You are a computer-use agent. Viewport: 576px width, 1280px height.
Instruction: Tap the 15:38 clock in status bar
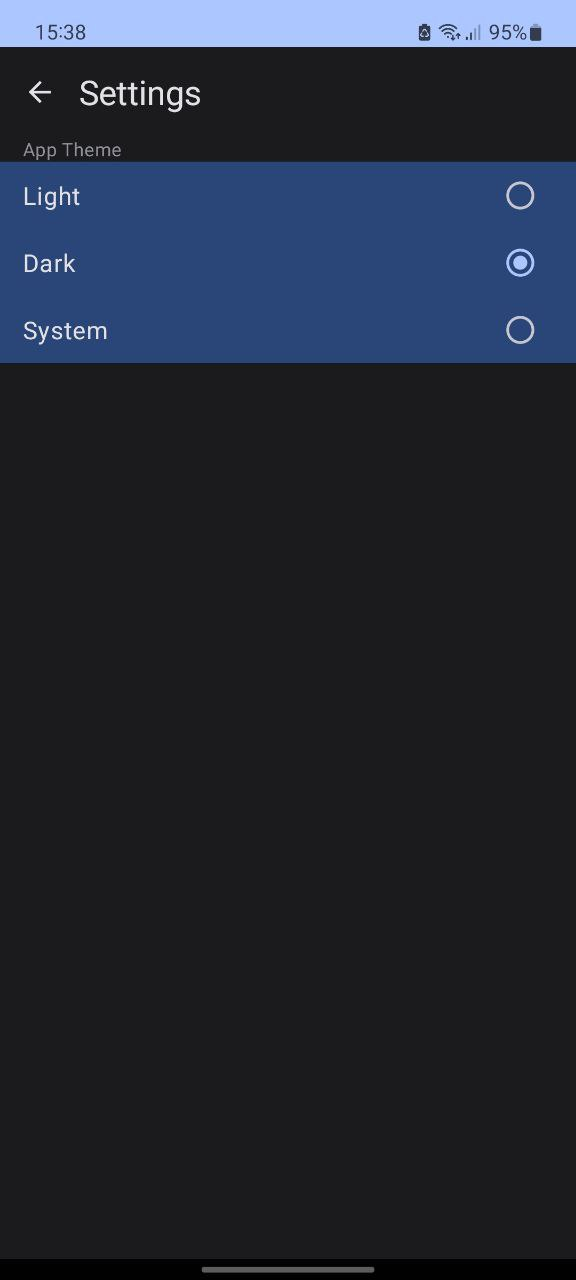[x=60, y=32]
